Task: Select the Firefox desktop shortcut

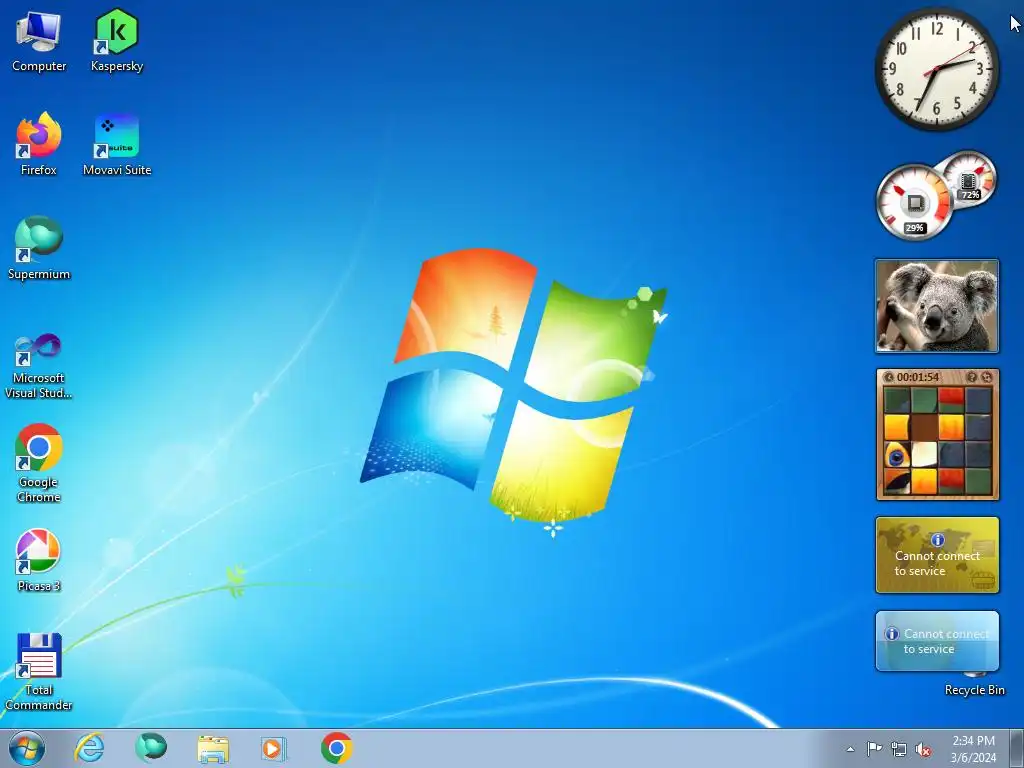Action: pyautogui.click(x=39, y=144)
